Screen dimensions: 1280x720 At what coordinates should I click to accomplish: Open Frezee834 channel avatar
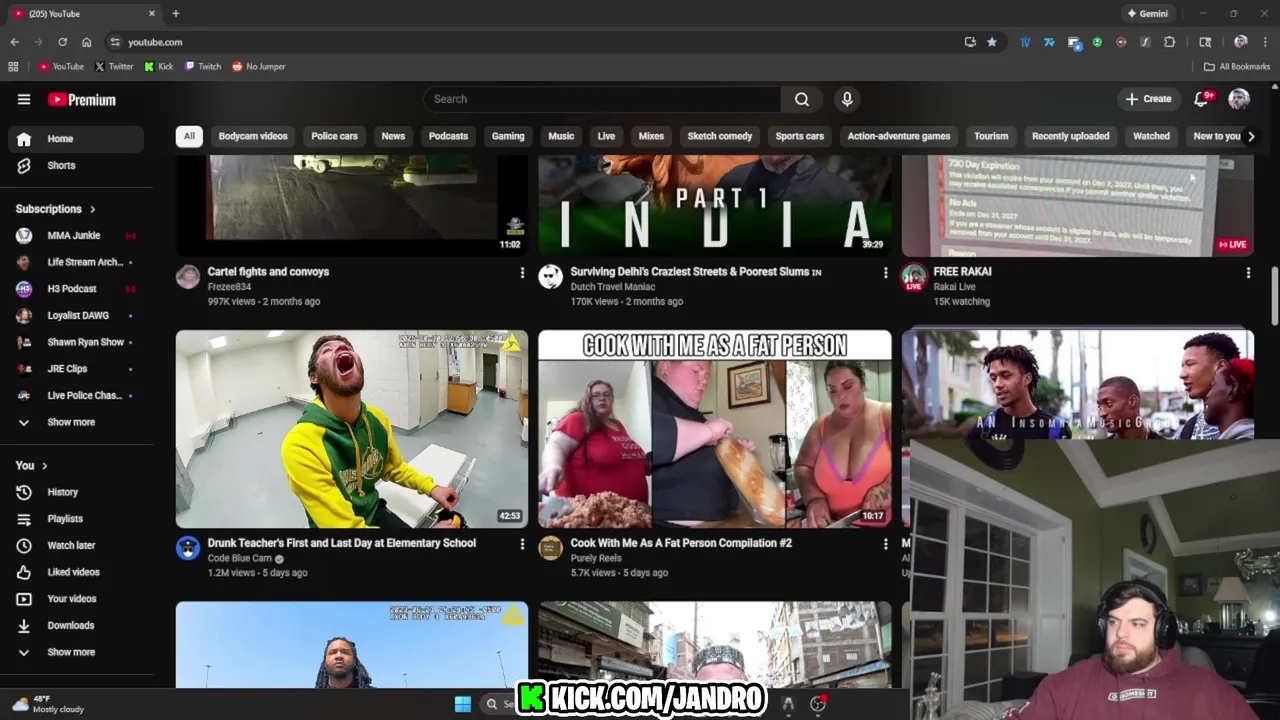[188, 277]
